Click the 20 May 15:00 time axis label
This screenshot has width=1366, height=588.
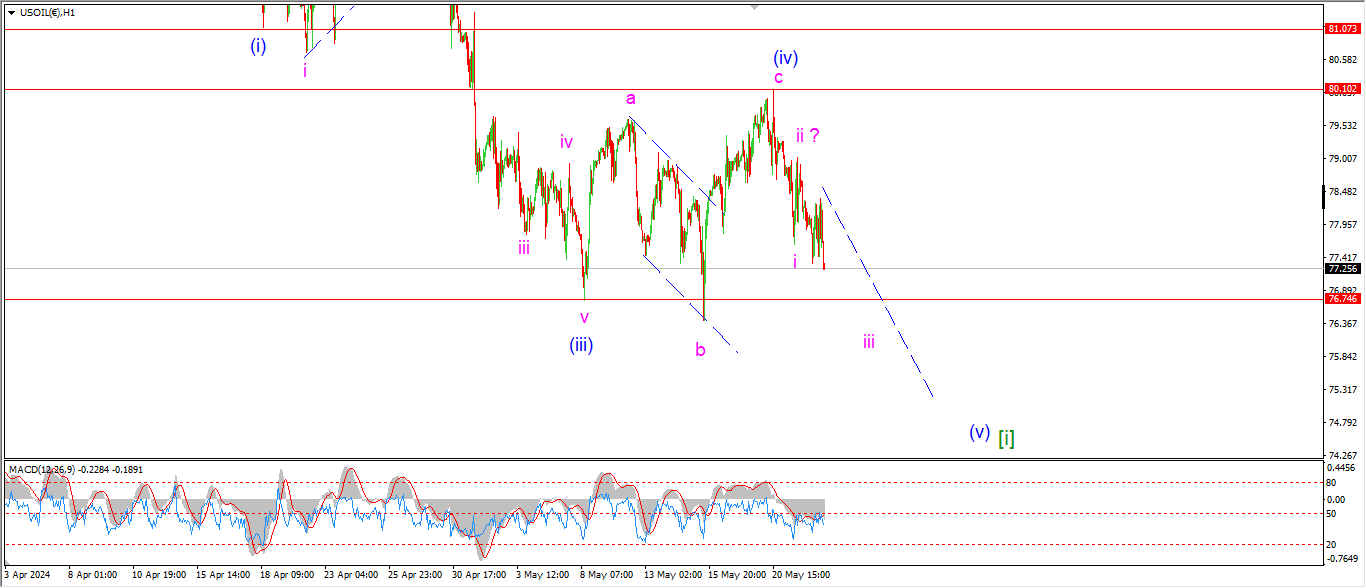point(800,576)
